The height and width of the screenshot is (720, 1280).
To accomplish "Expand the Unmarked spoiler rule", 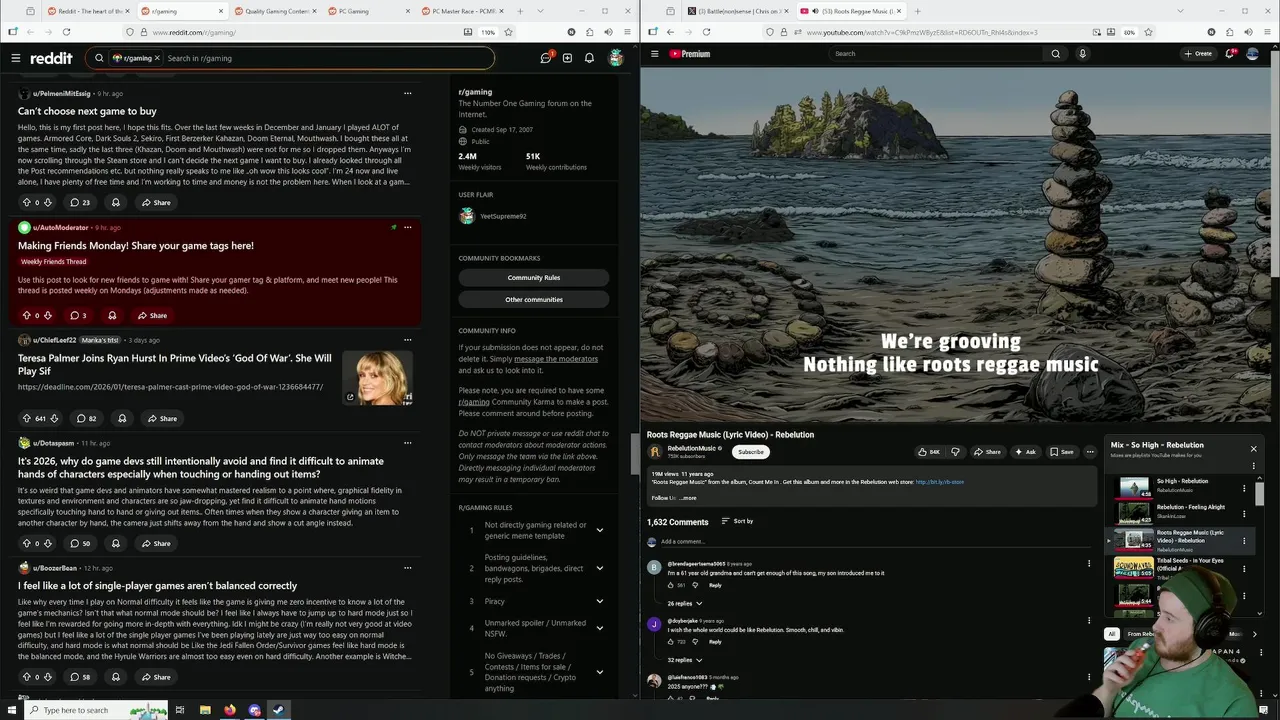I will coord(599,628).
